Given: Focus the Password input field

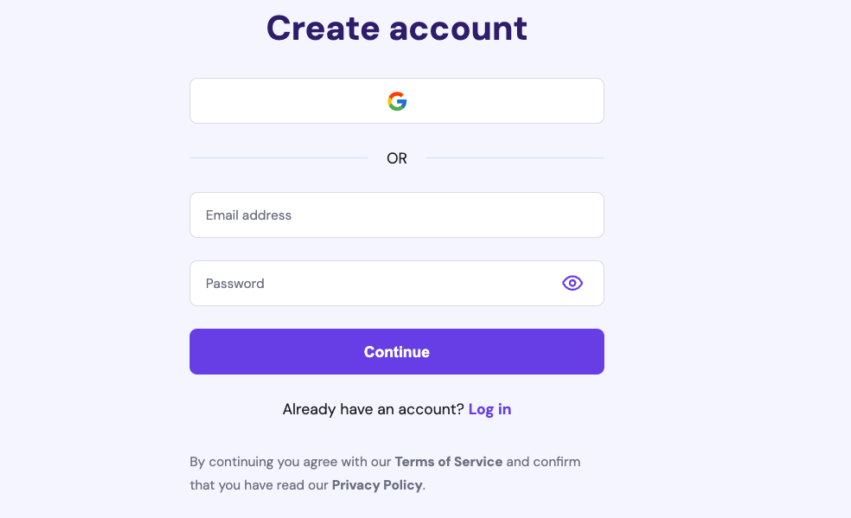Looking at the screenshot, I should pos(397,283).
